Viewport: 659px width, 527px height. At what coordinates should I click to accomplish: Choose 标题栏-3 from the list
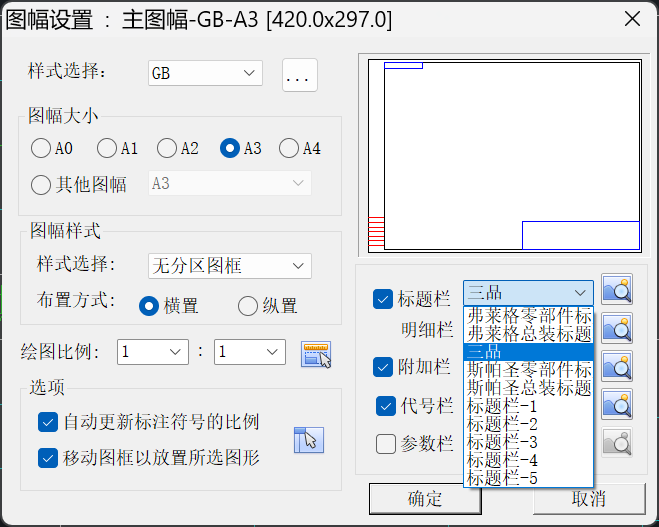(x=529, y=442)
